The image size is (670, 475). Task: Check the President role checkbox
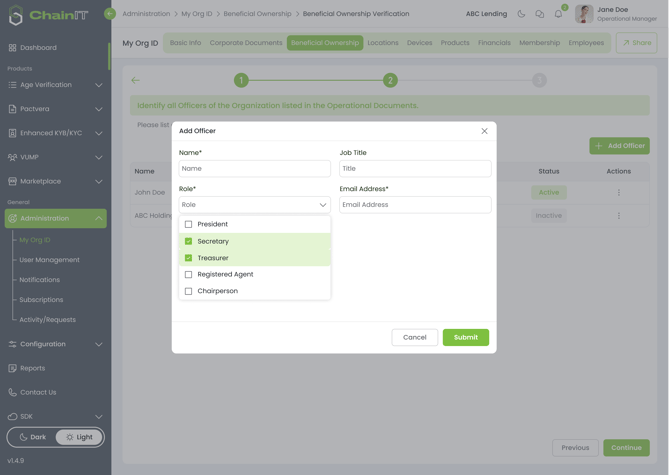tap(188, 224)
